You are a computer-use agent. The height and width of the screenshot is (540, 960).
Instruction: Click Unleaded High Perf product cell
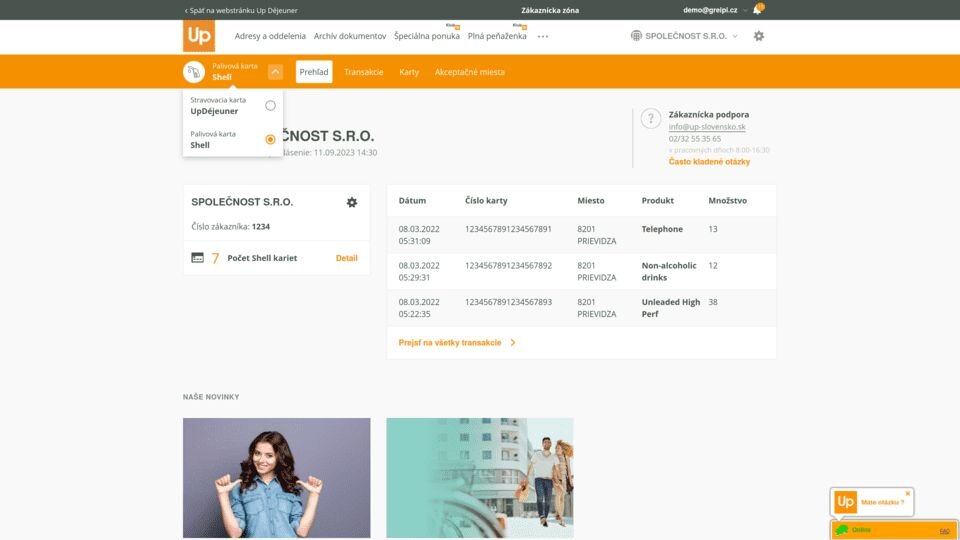(x=670, y=308)
